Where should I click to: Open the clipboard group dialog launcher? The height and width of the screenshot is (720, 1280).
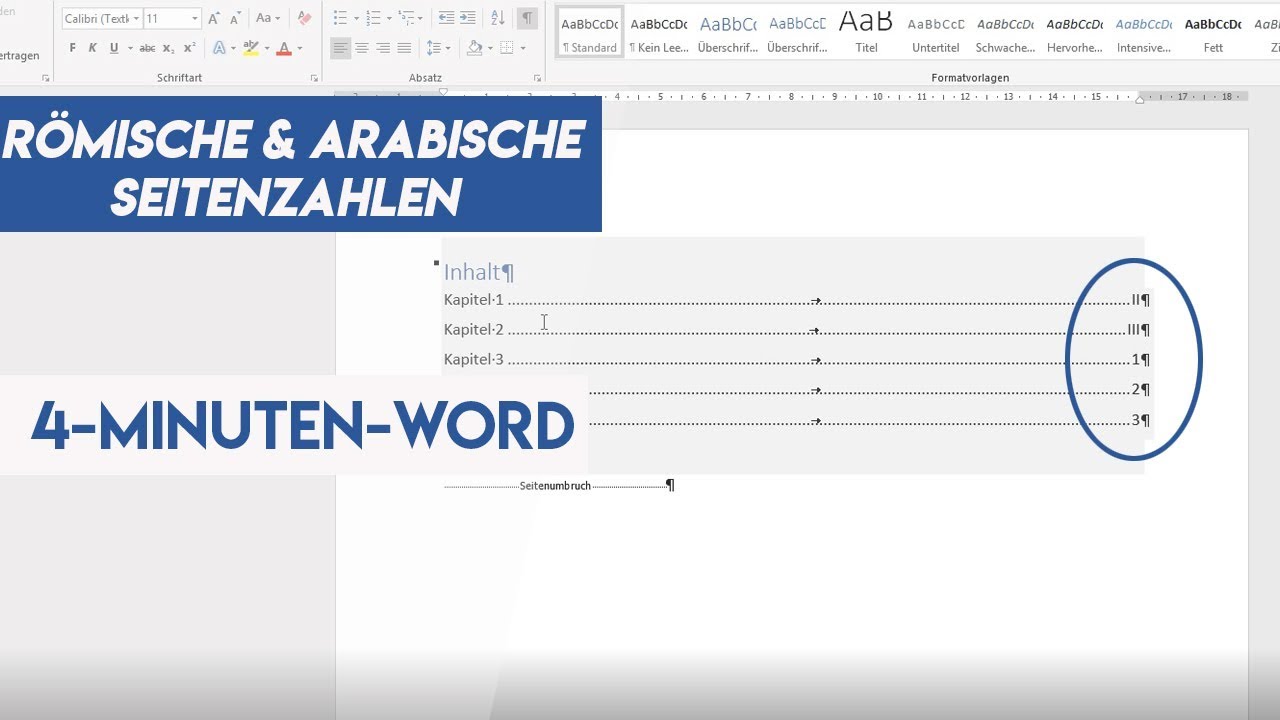coord(46,78)
